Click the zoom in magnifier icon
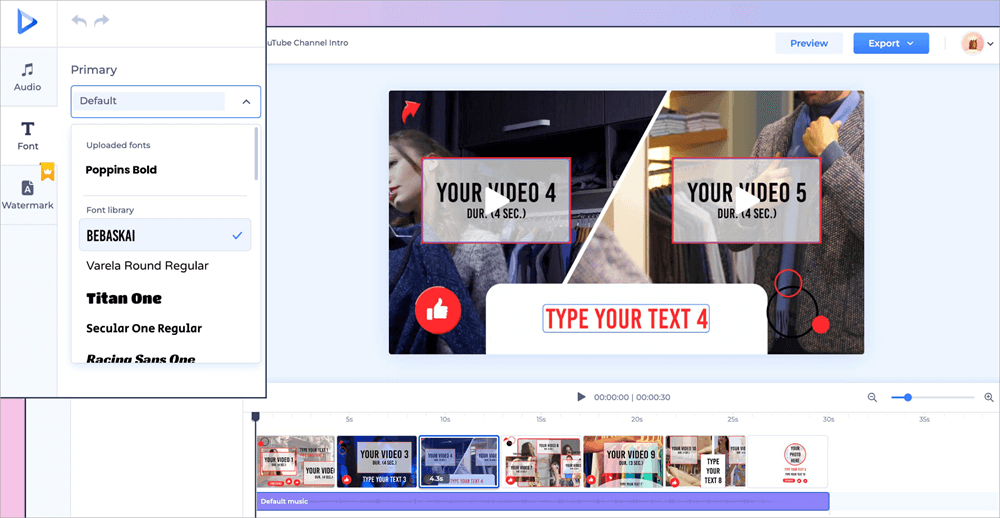1000x518 pixels. 989,397
